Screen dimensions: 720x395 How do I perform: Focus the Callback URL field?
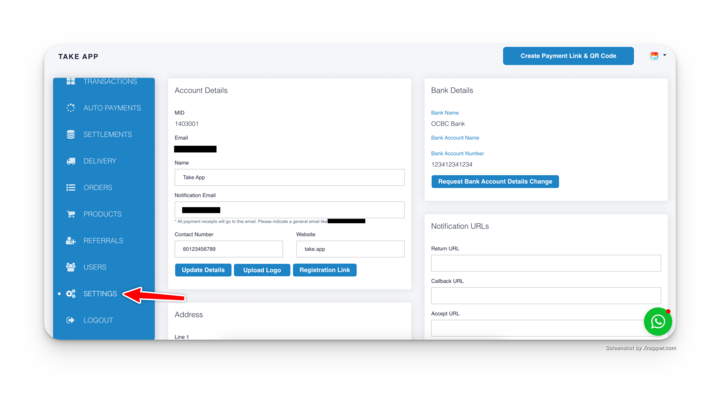click(x=546, y=296)
